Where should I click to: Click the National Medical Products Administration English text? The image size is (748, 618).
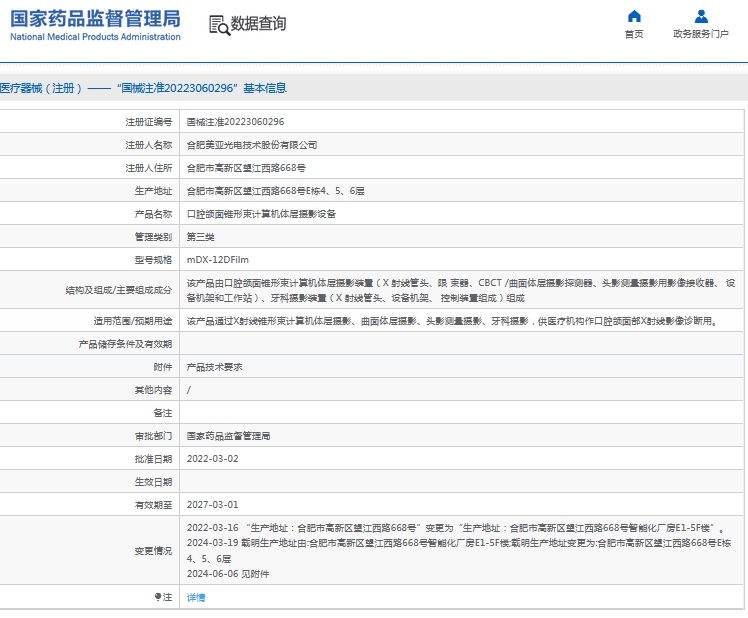pyautogui.click(x=95, y=37)
